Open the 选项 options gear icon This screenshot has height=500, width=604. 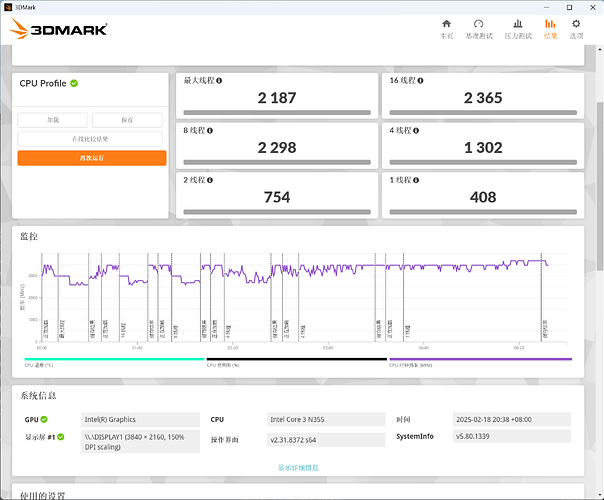[x=576, y=27]
